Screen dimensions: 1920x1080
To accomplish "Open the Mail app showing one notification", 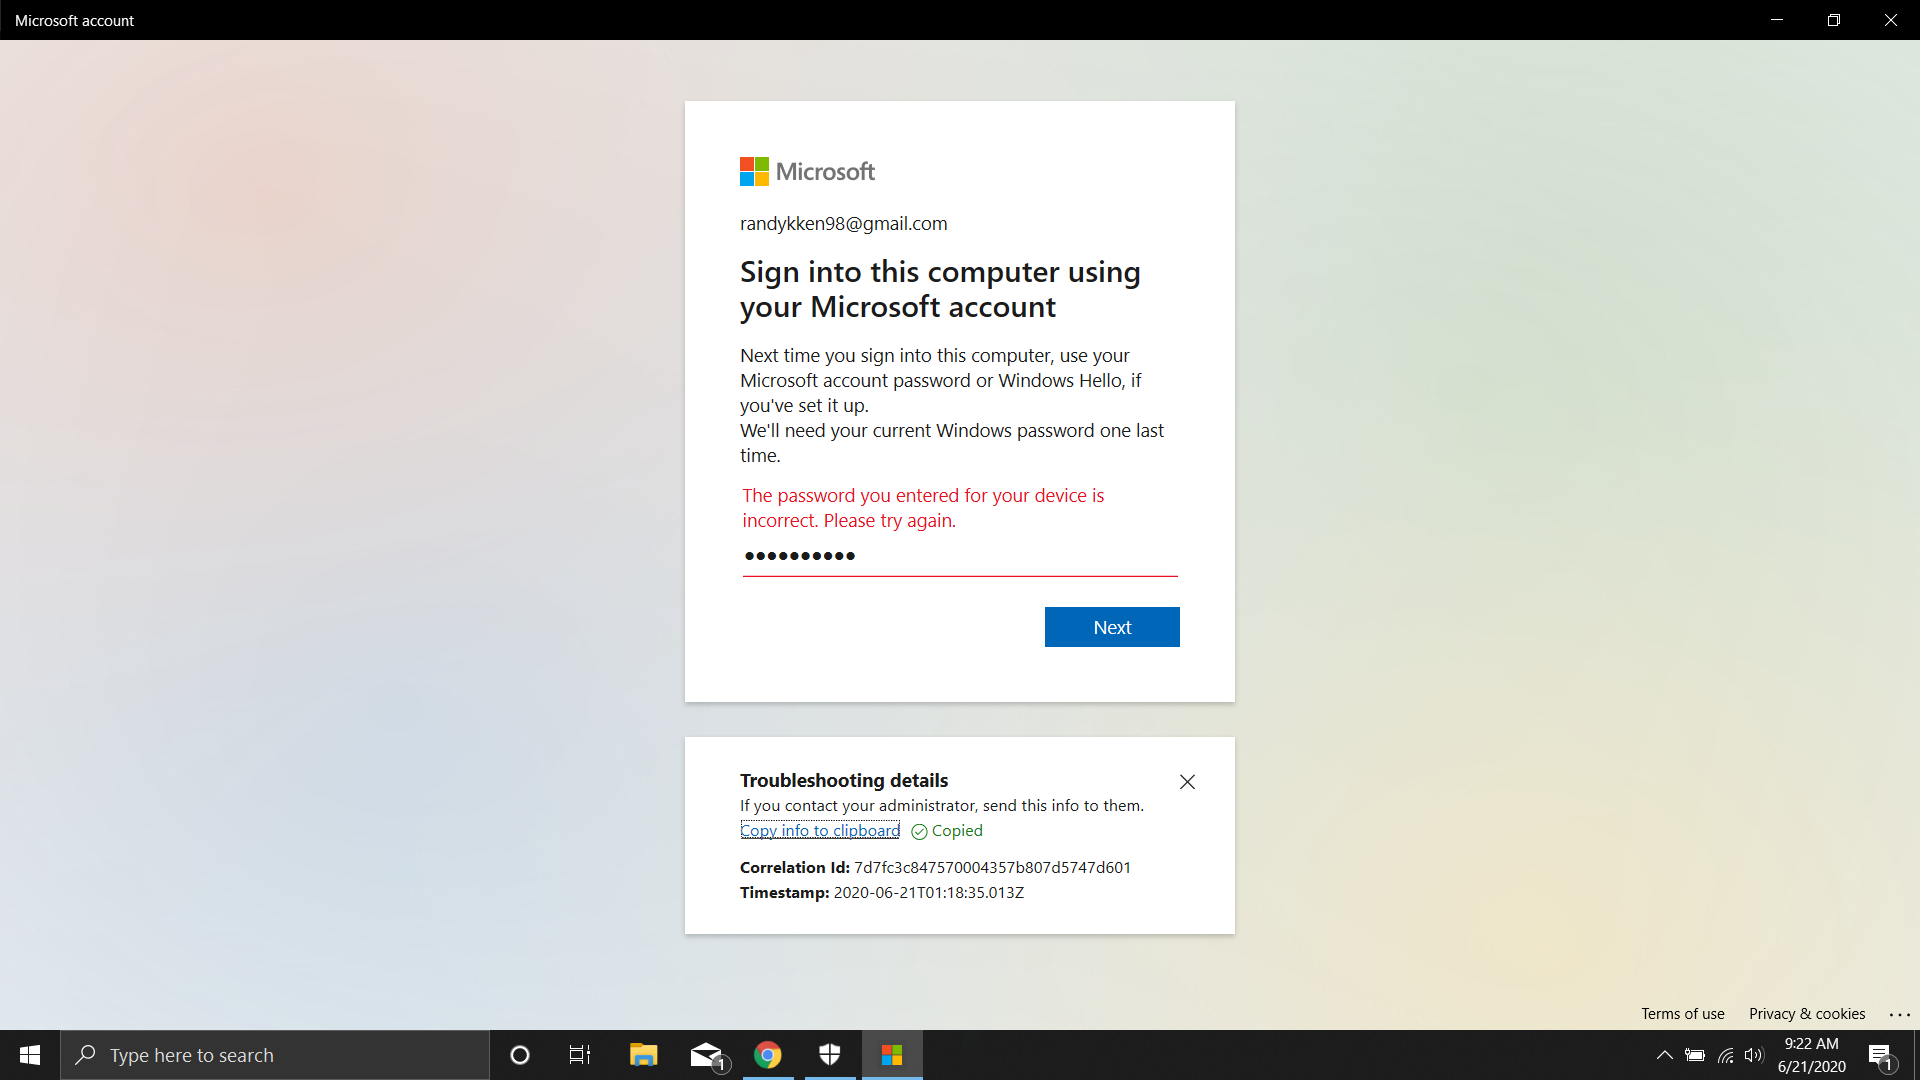I will click(x=705, y=1054).
